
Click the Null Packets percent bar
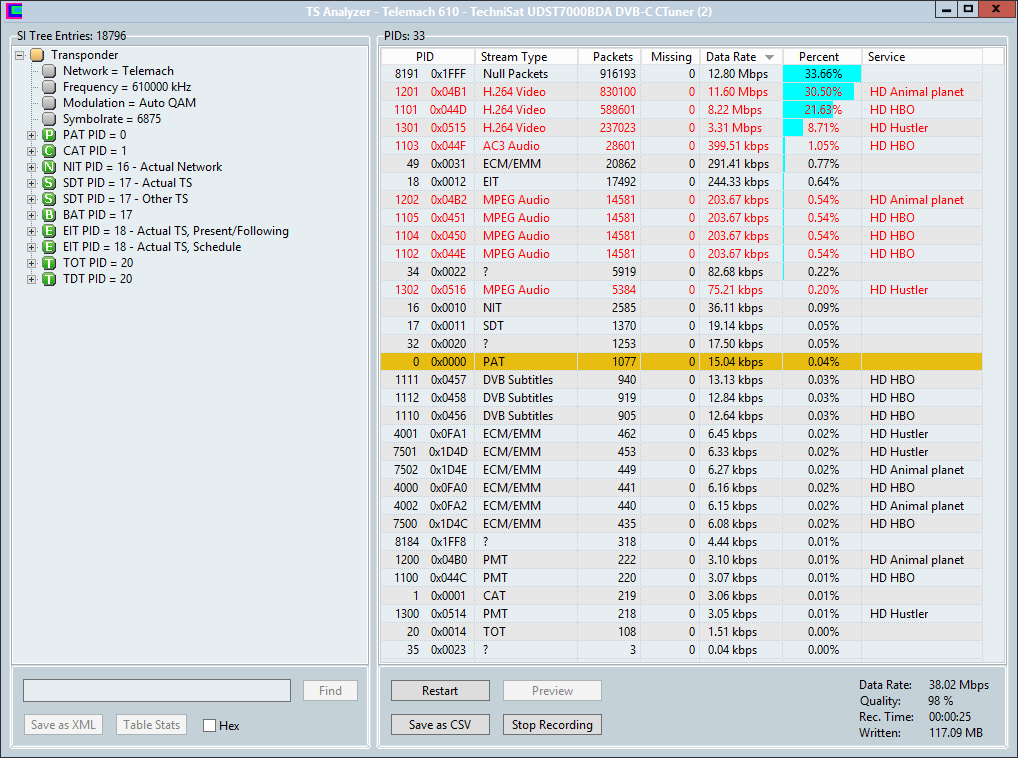(x=821, y=74)
